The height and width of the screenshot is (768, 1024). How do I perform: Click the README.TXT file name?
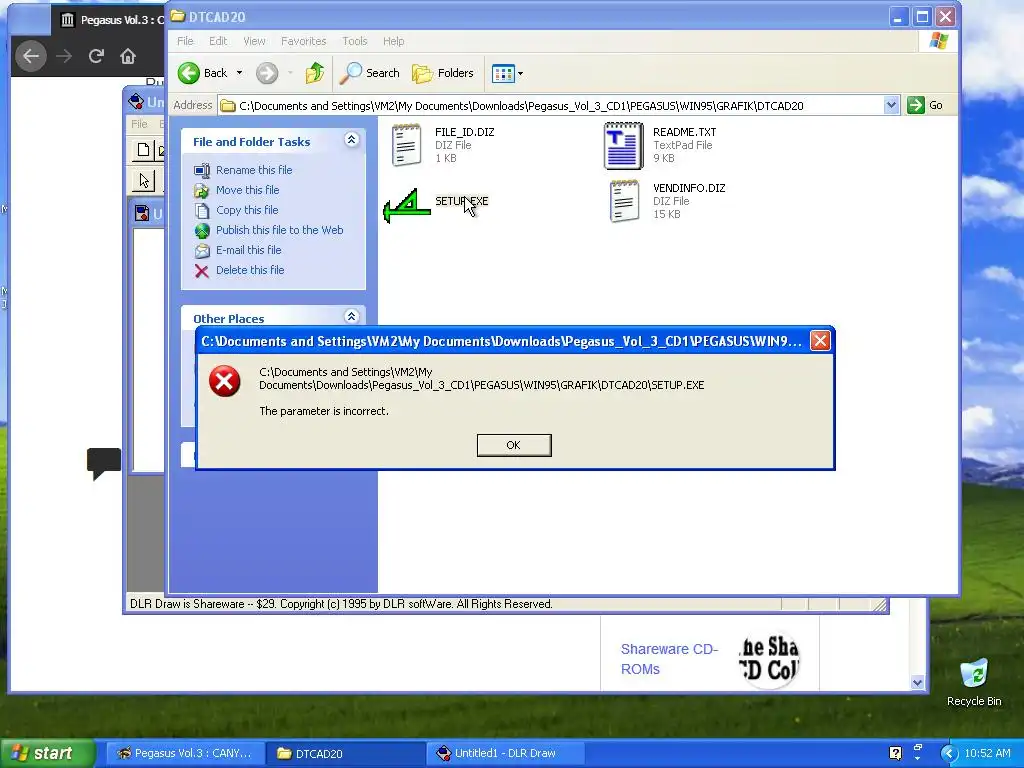point(684,132)
